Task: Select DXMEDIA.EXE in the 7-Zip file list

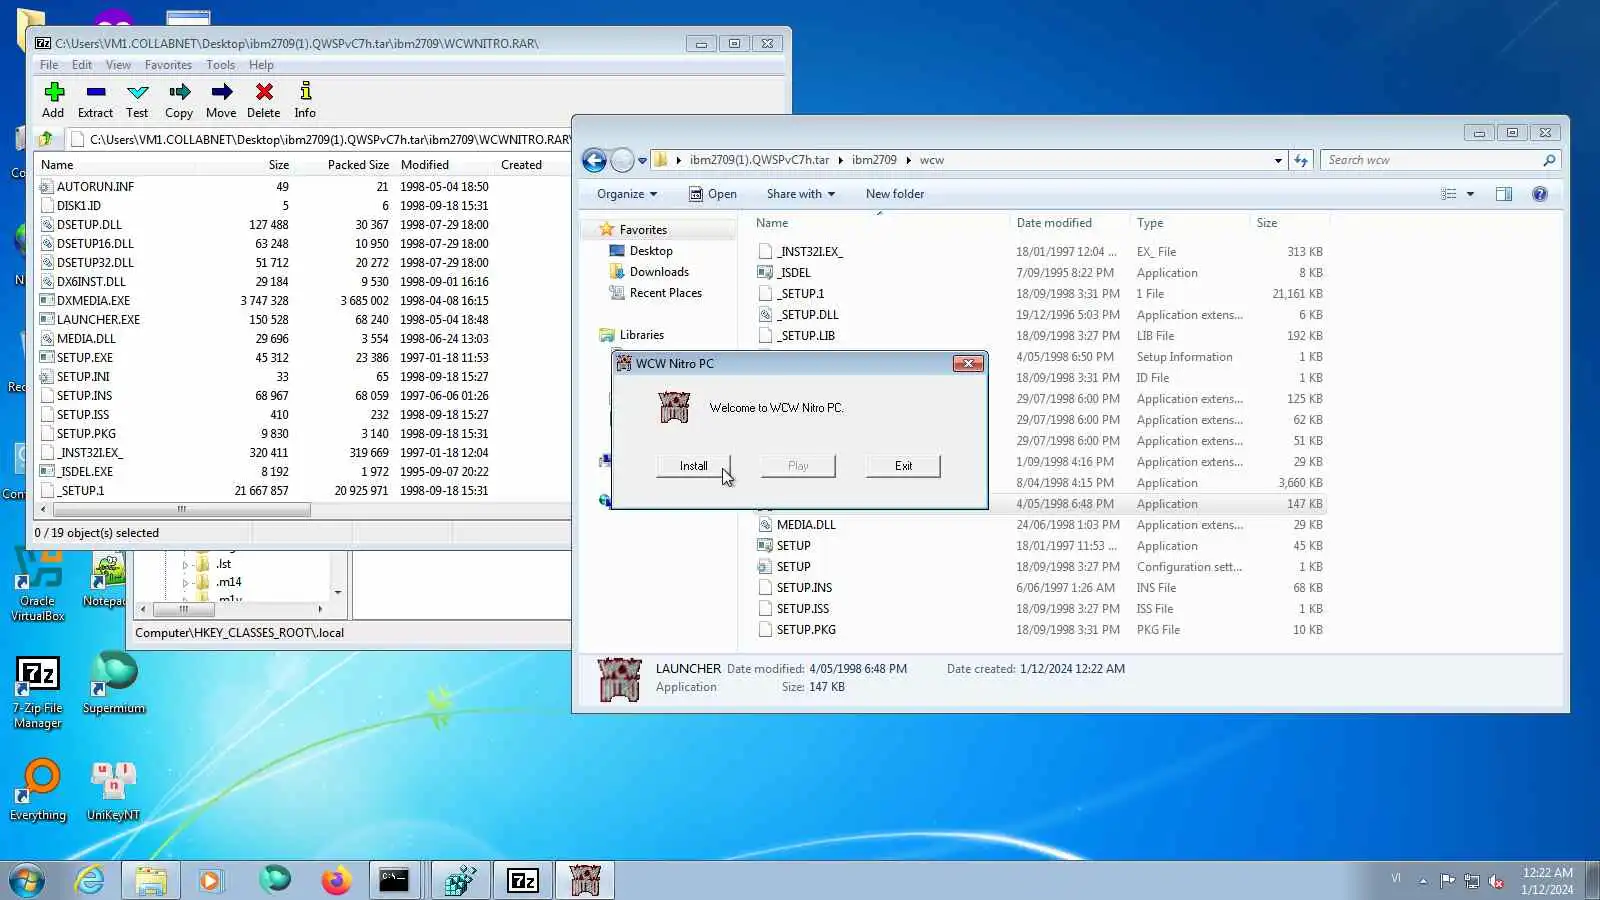Action: tap(93, 301)
